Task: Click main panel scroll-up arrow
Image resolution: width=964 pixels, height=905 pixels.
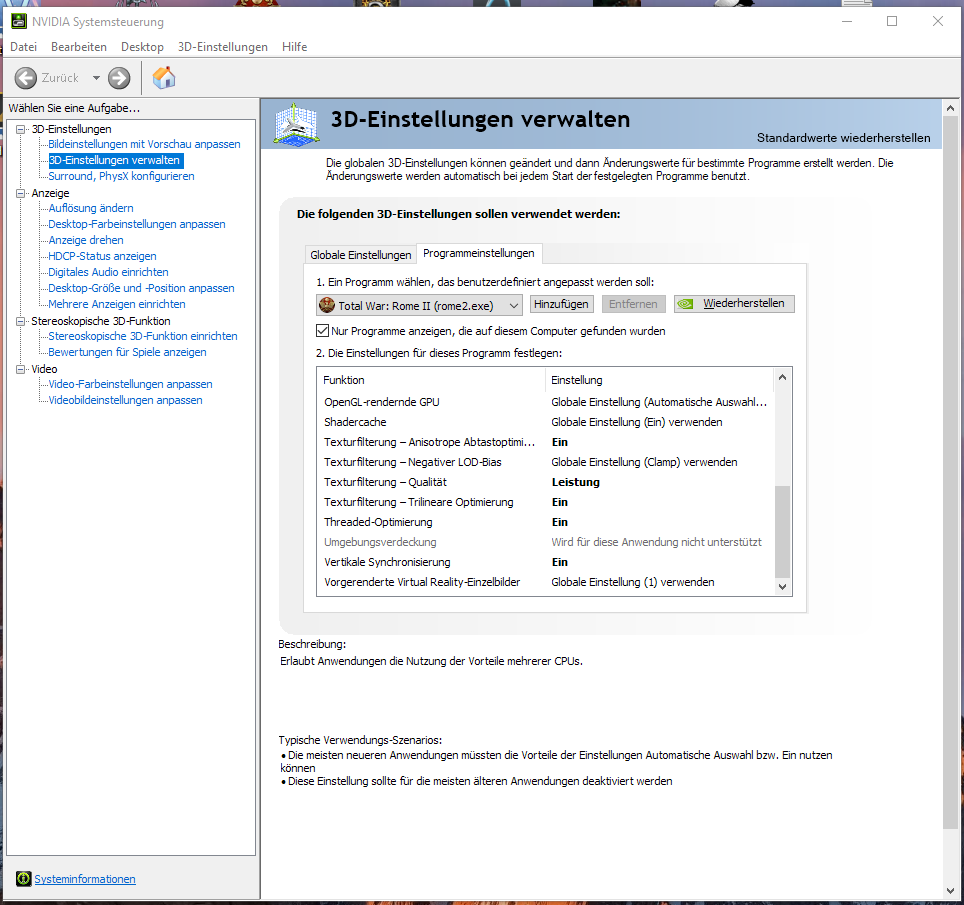Action: [x=950, y=108]
